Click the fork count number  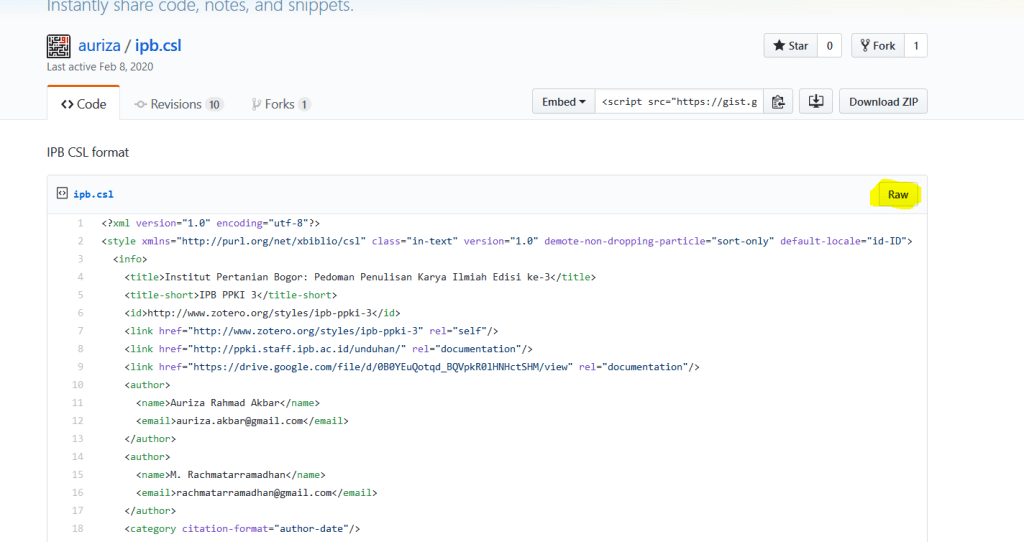tap(916, 46)
